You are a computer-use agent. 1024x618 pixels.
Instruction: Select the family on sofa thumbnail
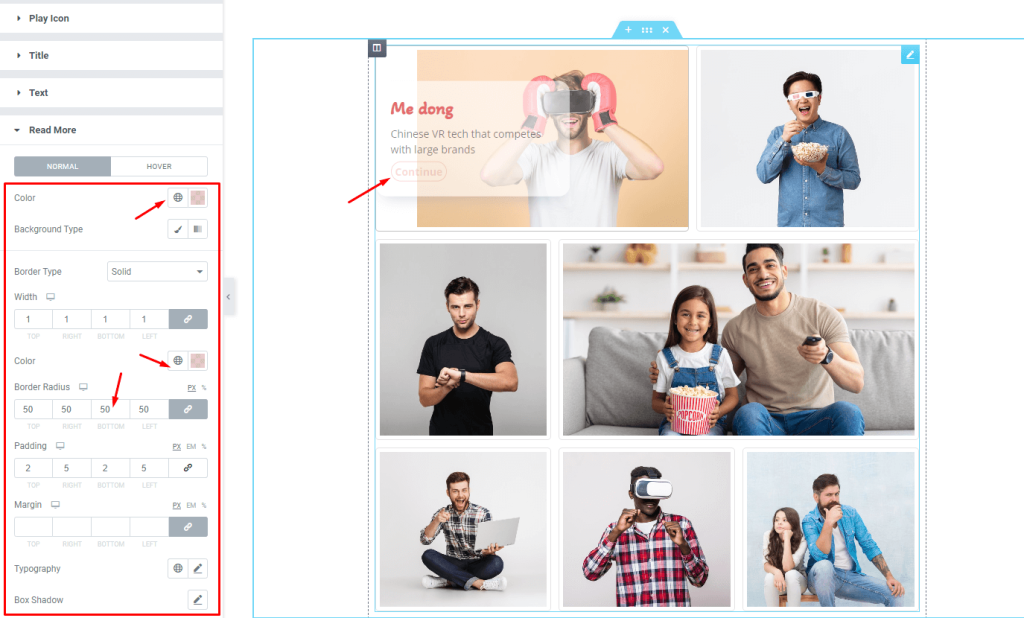coord(739,340)
